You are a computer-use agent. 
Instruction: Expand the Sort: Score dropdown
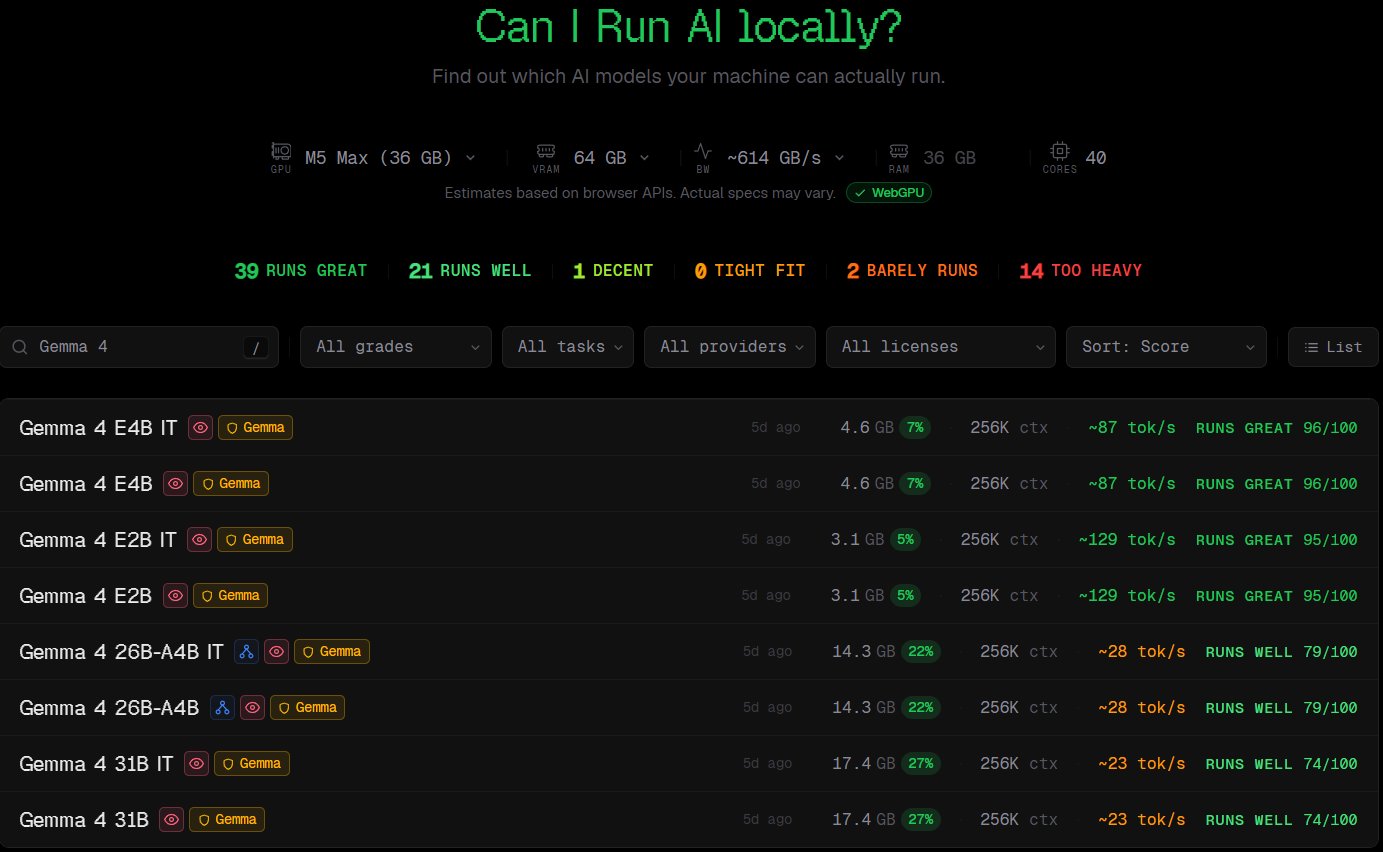pos(1165,347)
